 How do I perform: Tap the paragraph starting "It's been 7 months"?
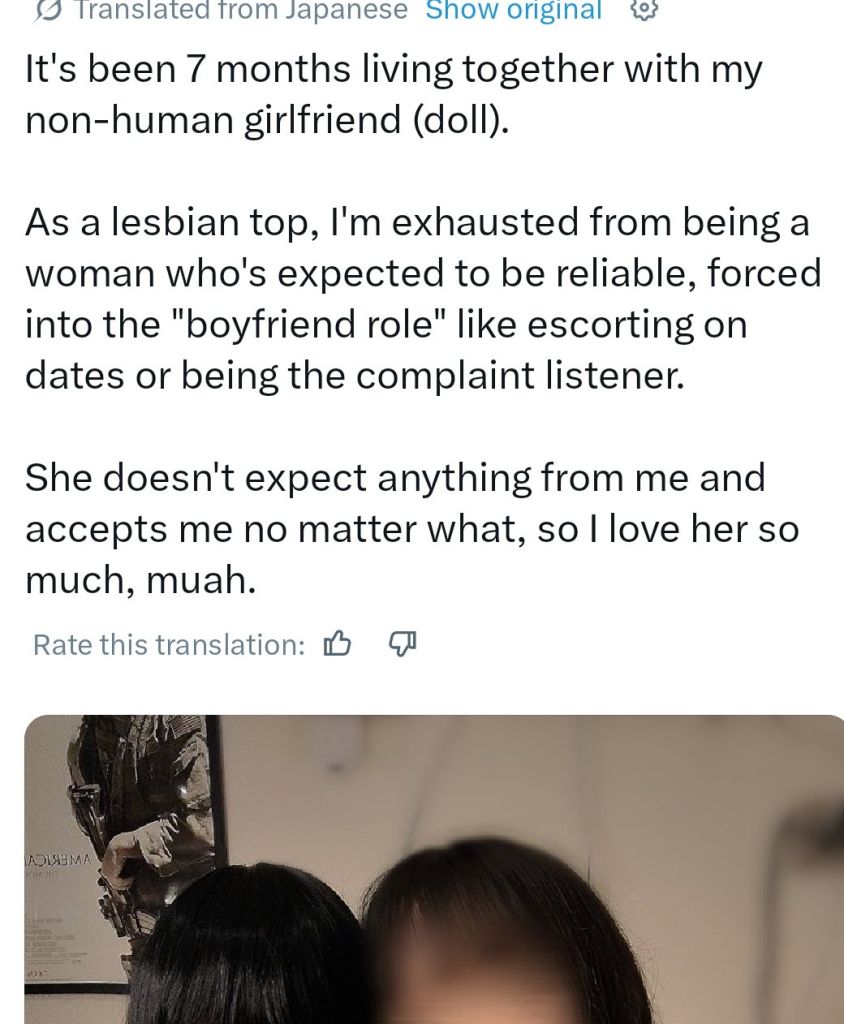tap(394, 94)
